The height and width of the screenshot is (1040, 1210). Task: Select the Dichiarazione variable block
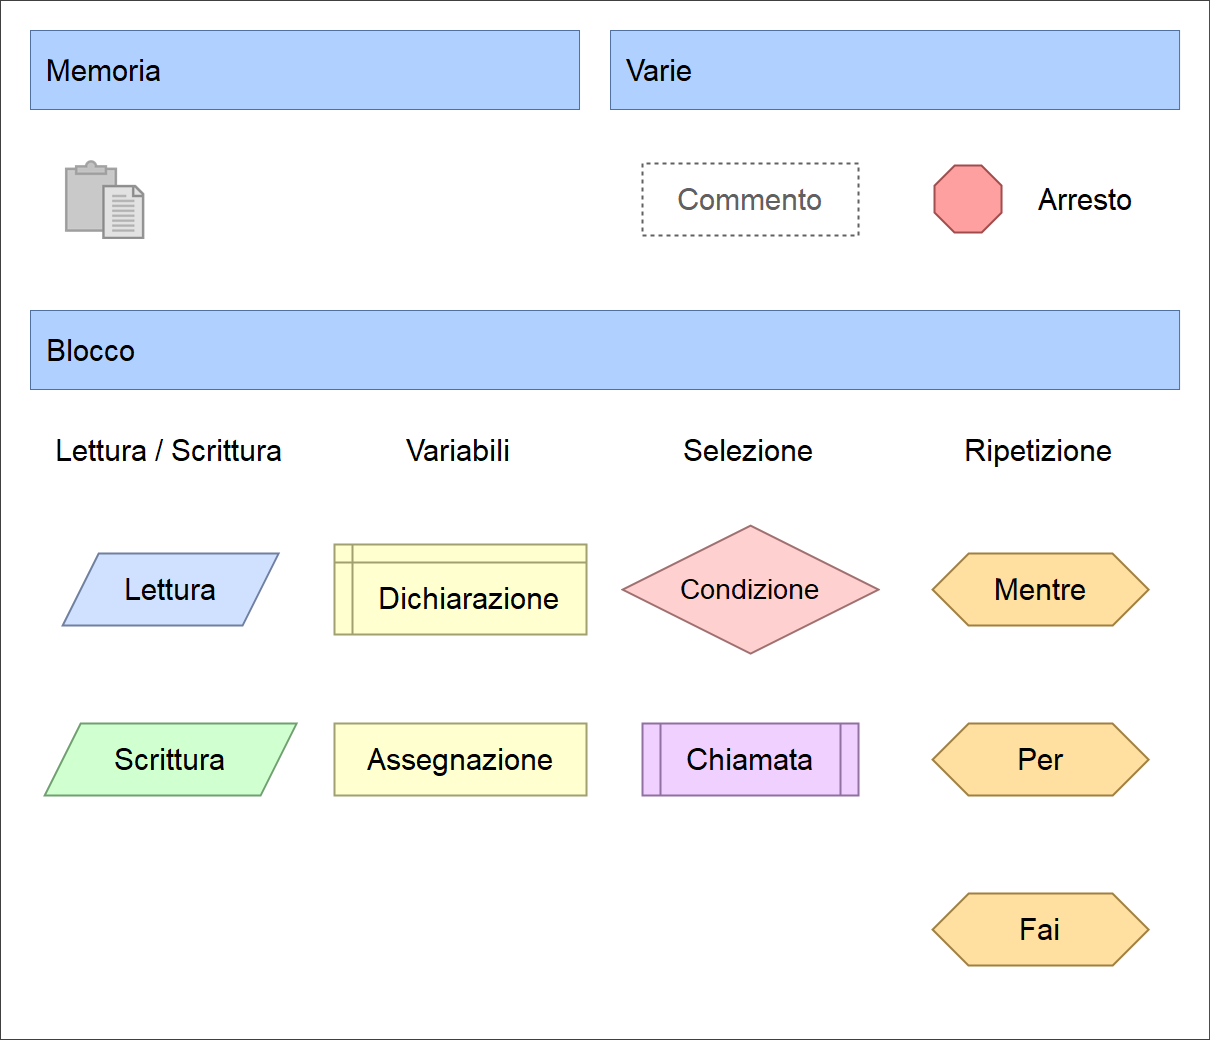460,590
